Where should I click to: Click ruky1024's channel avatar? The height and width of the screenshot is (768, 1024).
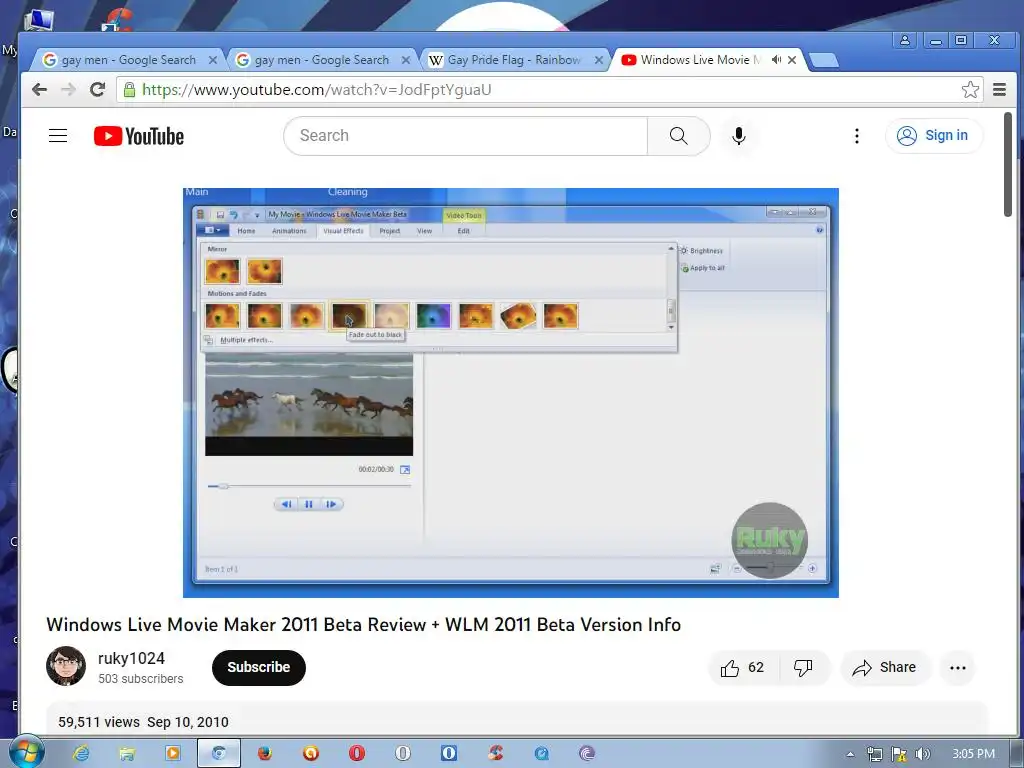pyautogui.click(x=65, y=666)
